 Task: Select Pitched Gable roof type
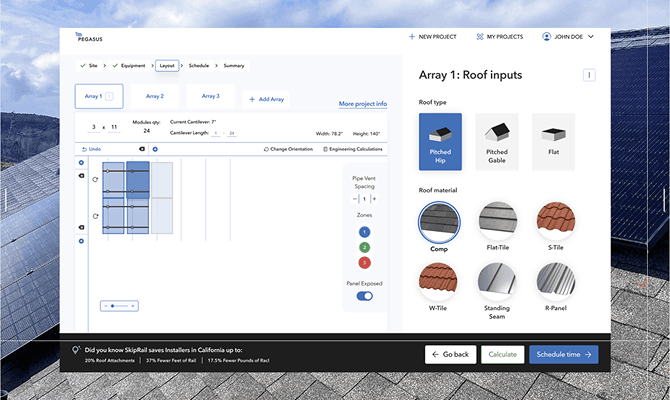pos(497,140)
